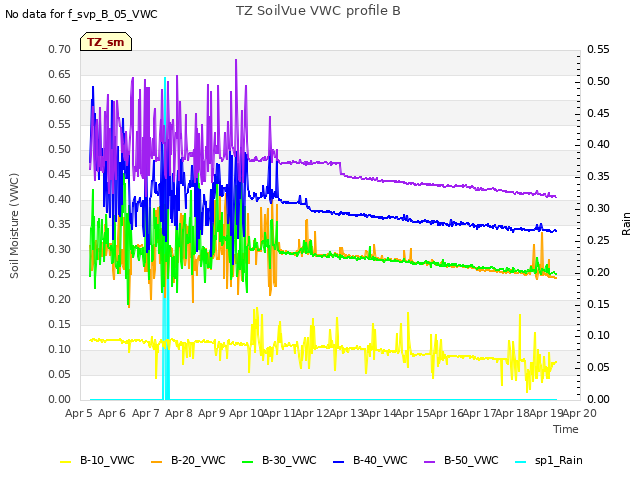Select the sp1_Rain legend label
This screenshot has height=480, width=640.
(559, 460)
